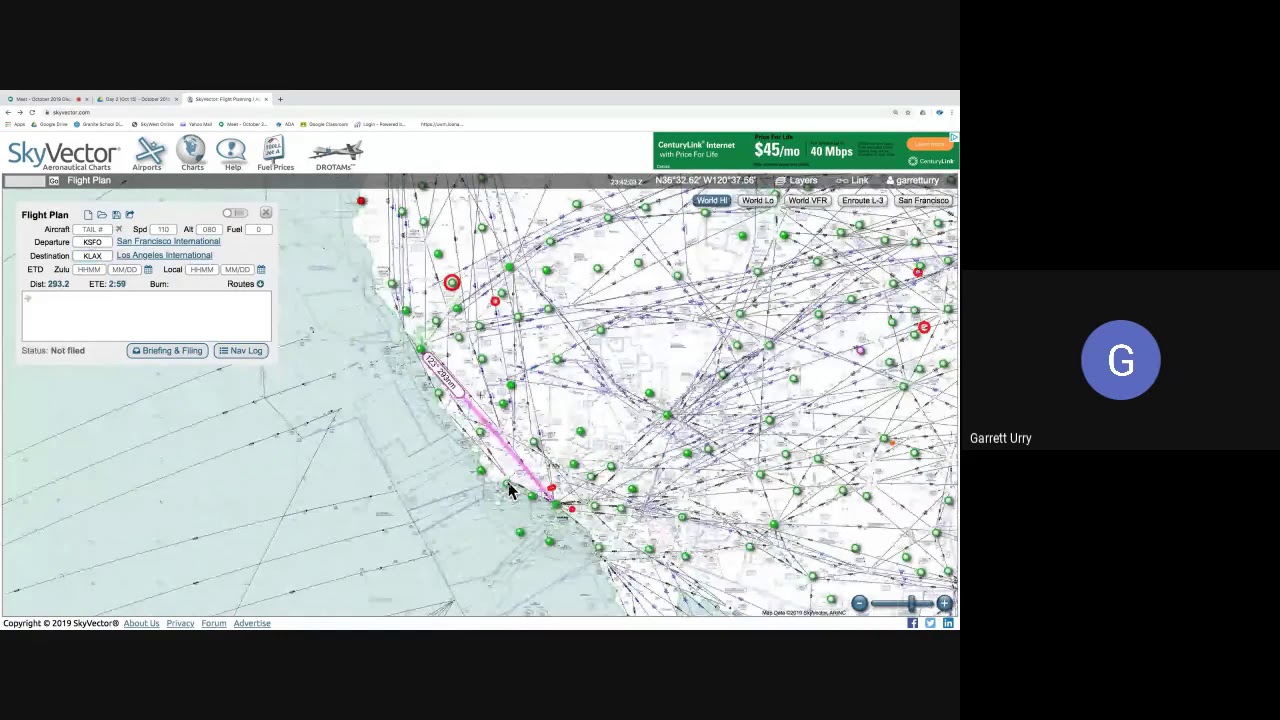
Task: Click the aircraft plane icon beside TAIL #
Action: 118,229
